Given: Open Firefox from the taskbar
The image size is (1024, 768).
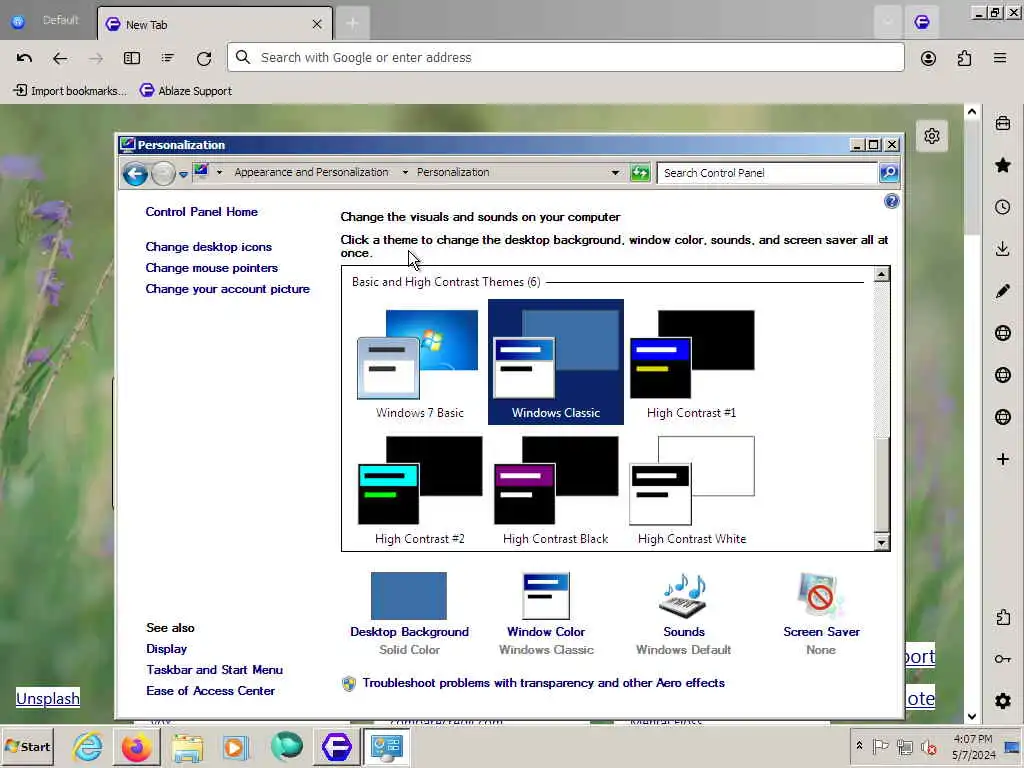Looking at the screenshot, I should point(136,746).
